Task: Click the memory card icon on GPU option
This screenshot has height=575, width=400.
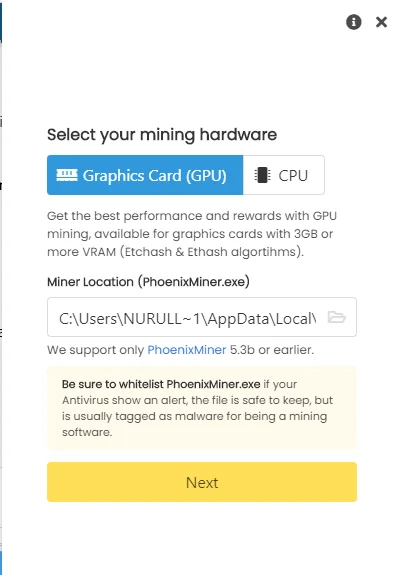Action: (x=67, y=175)
